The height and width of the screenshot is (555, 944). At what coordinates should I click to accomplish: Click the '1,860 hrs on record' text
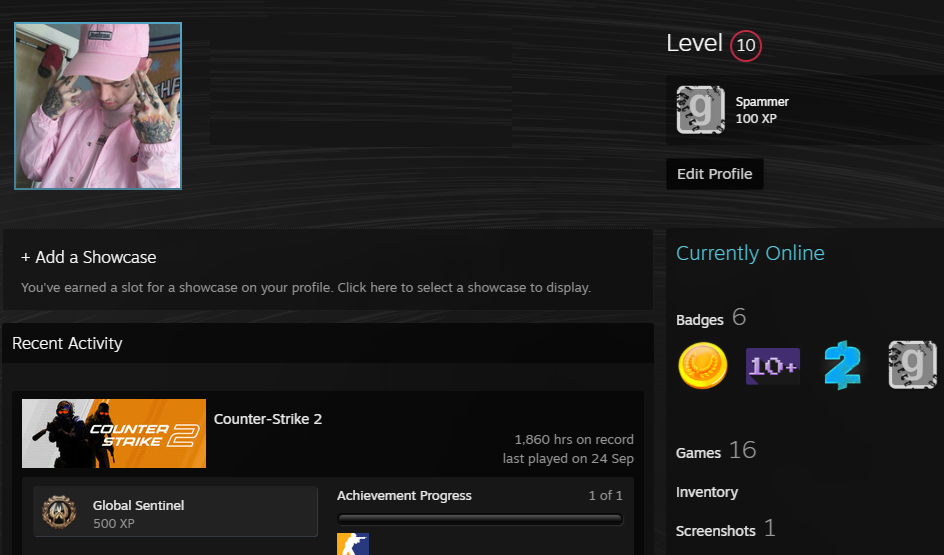(574, 439)
